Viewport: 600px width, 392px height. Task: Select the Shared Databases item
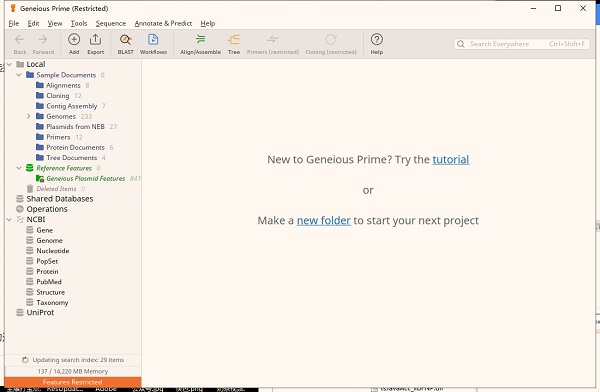[x=60, y=199]
